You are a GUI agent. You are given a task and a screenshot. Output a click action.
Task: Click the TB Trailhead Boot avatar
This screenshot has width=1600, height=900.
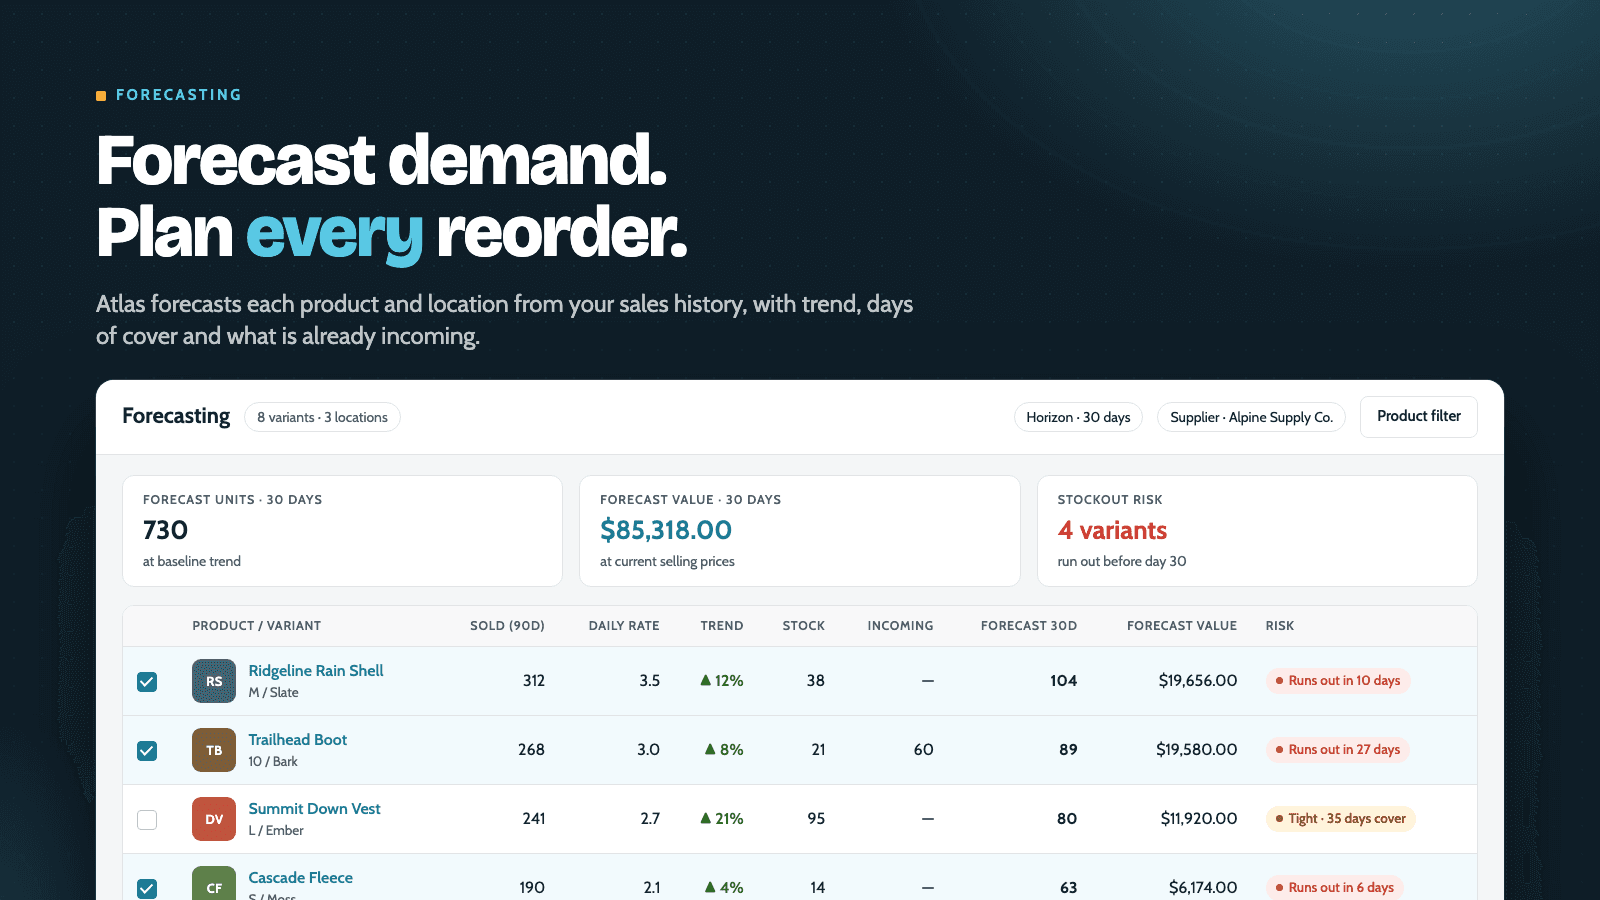point(214,750)
